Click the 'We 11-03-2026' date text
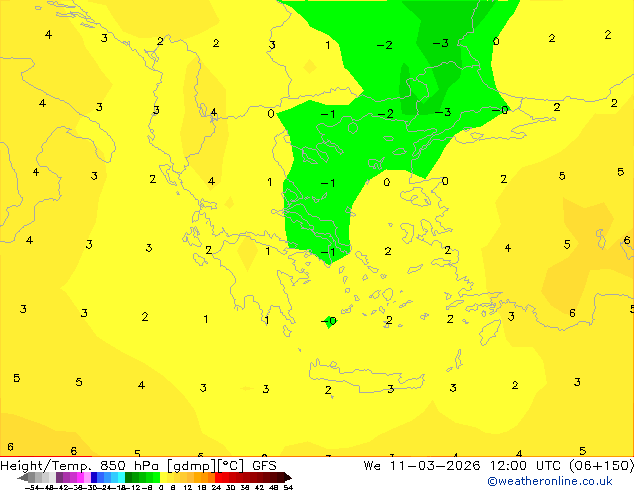This screenshot has width=634, height=490. (422, 466)
